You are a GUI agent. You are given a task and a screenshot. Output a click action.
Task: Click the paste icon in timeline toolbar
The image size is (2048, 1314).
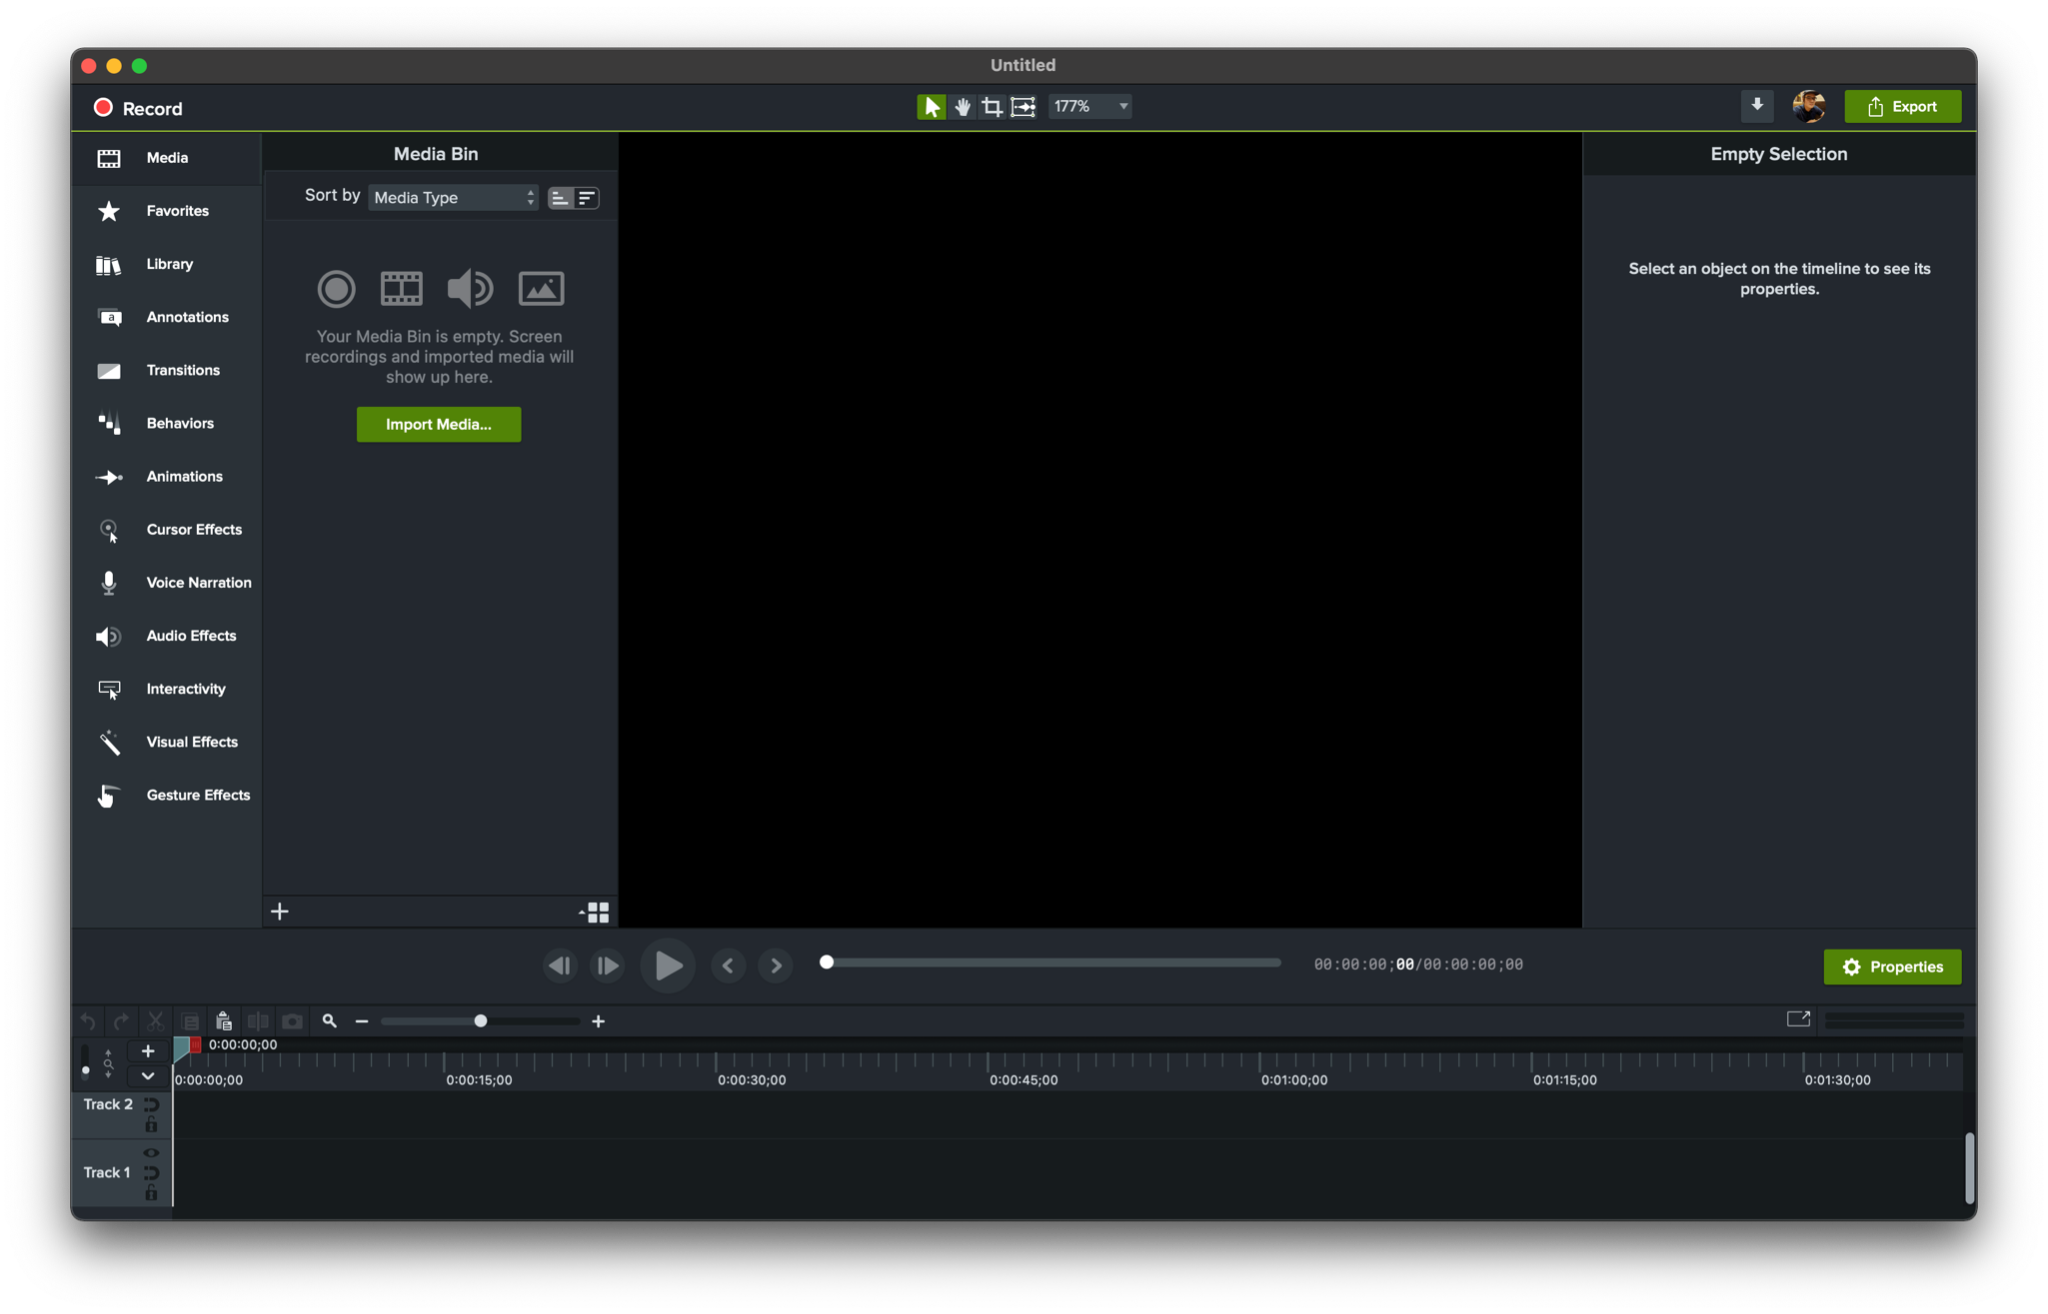pos(224,1021)
